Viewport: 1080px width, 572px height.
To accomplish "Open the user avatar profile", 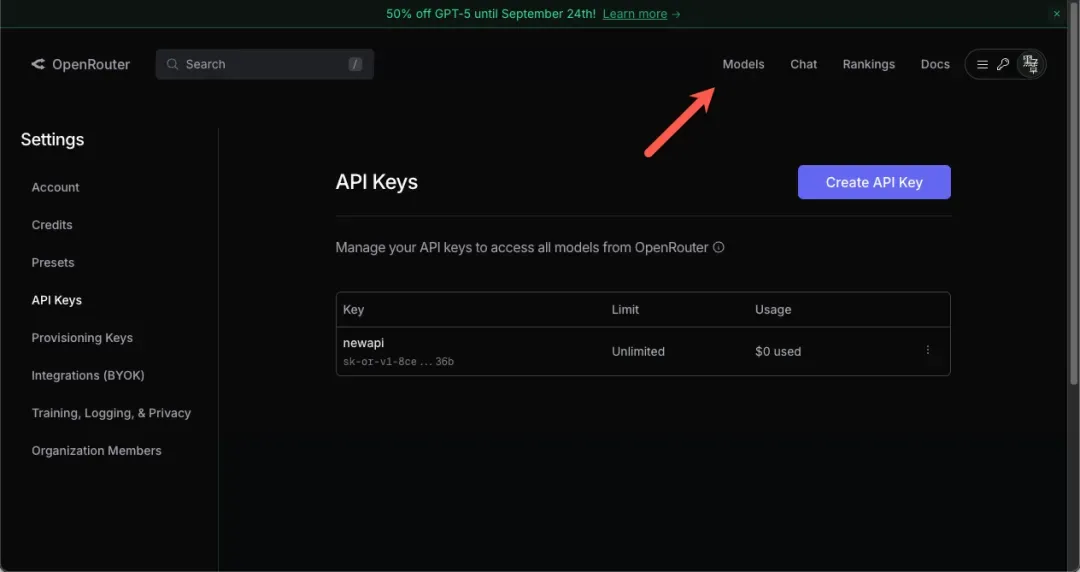I will point(1030,64).
